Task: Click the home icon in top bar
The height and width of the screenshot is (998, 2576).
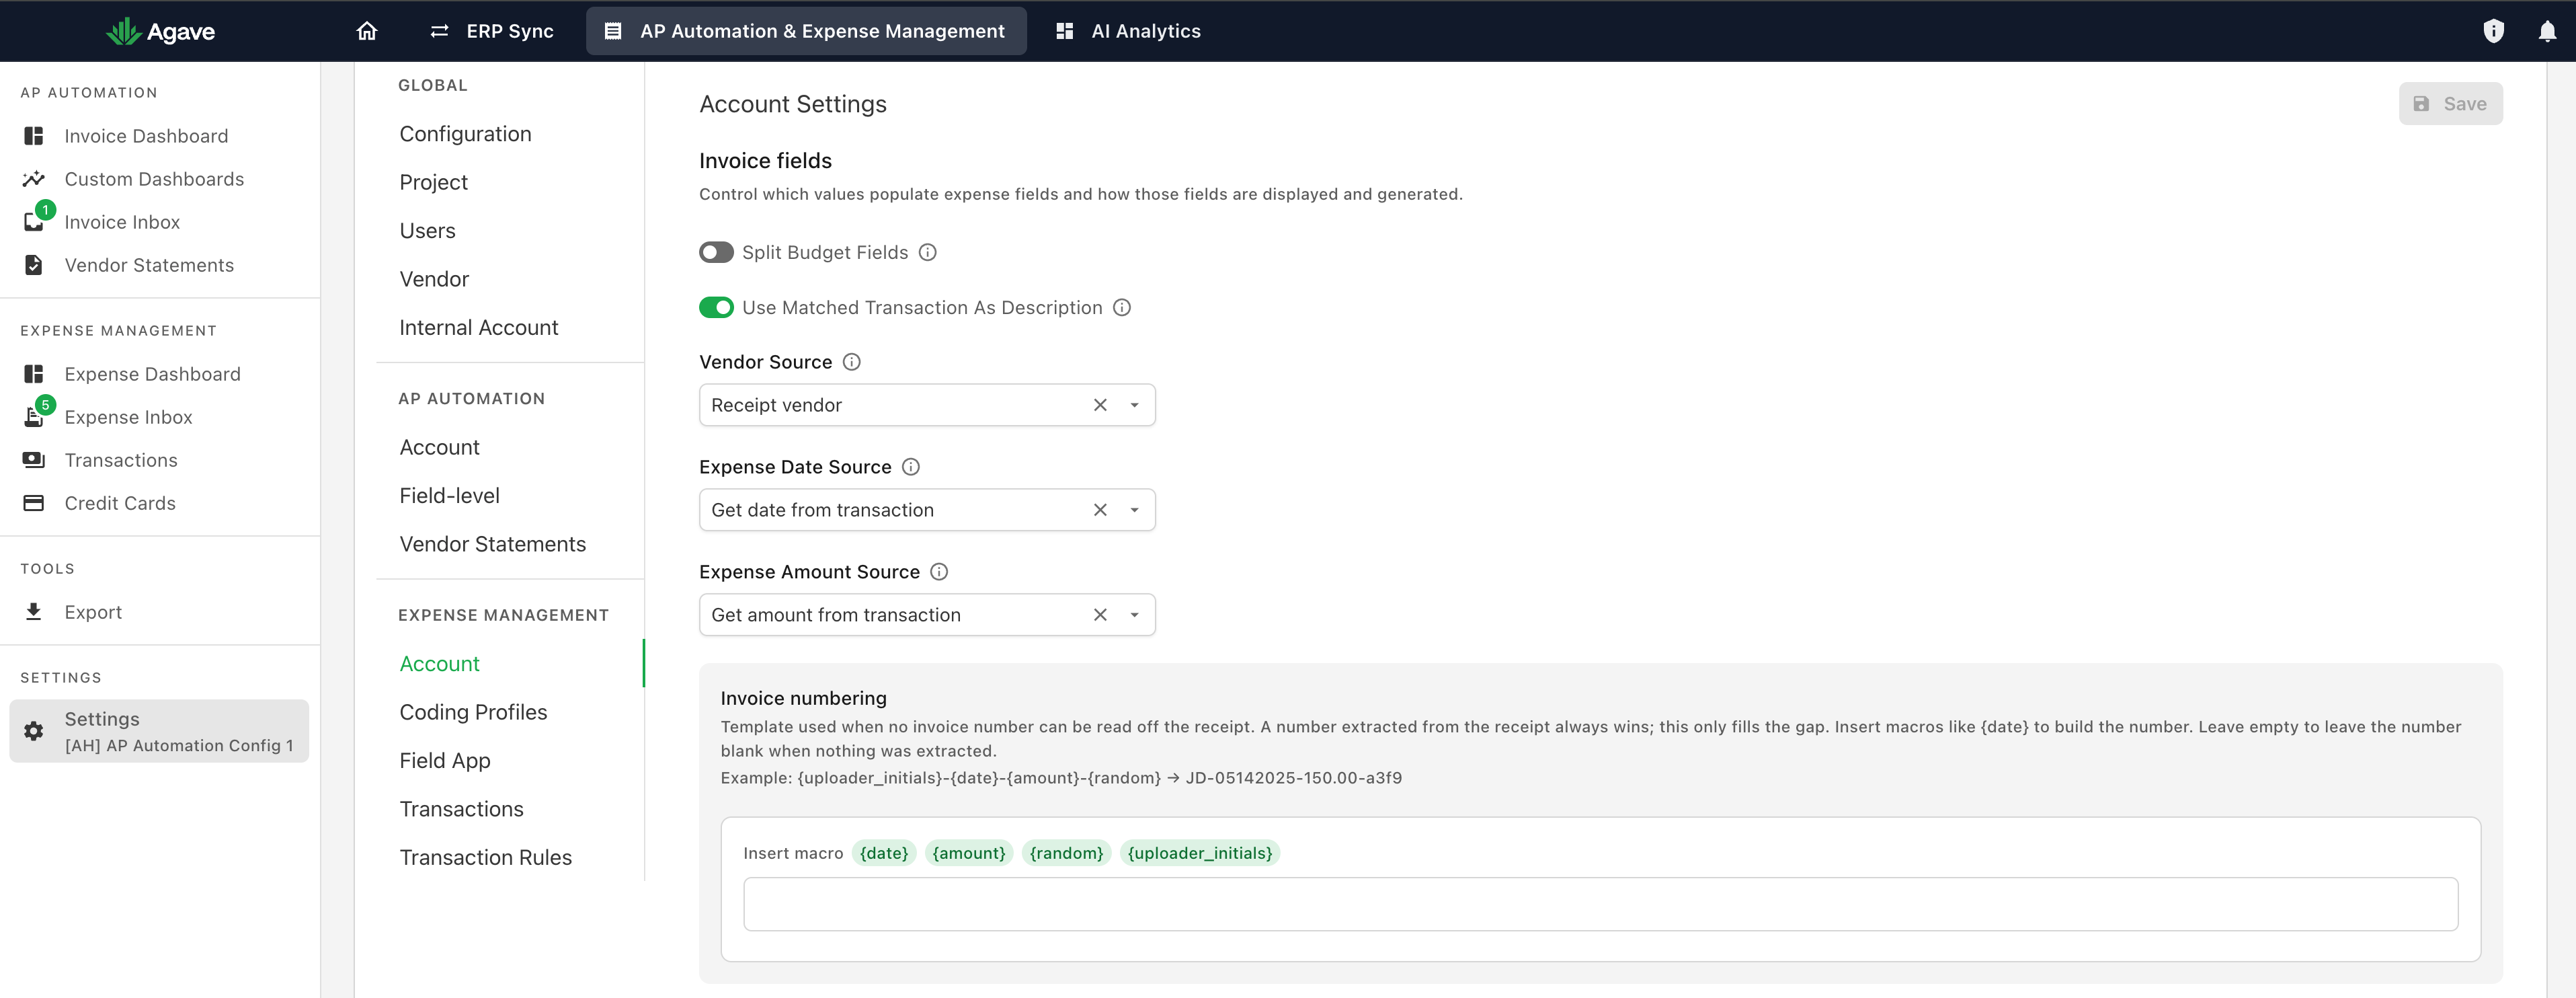Action: [367, 31]
